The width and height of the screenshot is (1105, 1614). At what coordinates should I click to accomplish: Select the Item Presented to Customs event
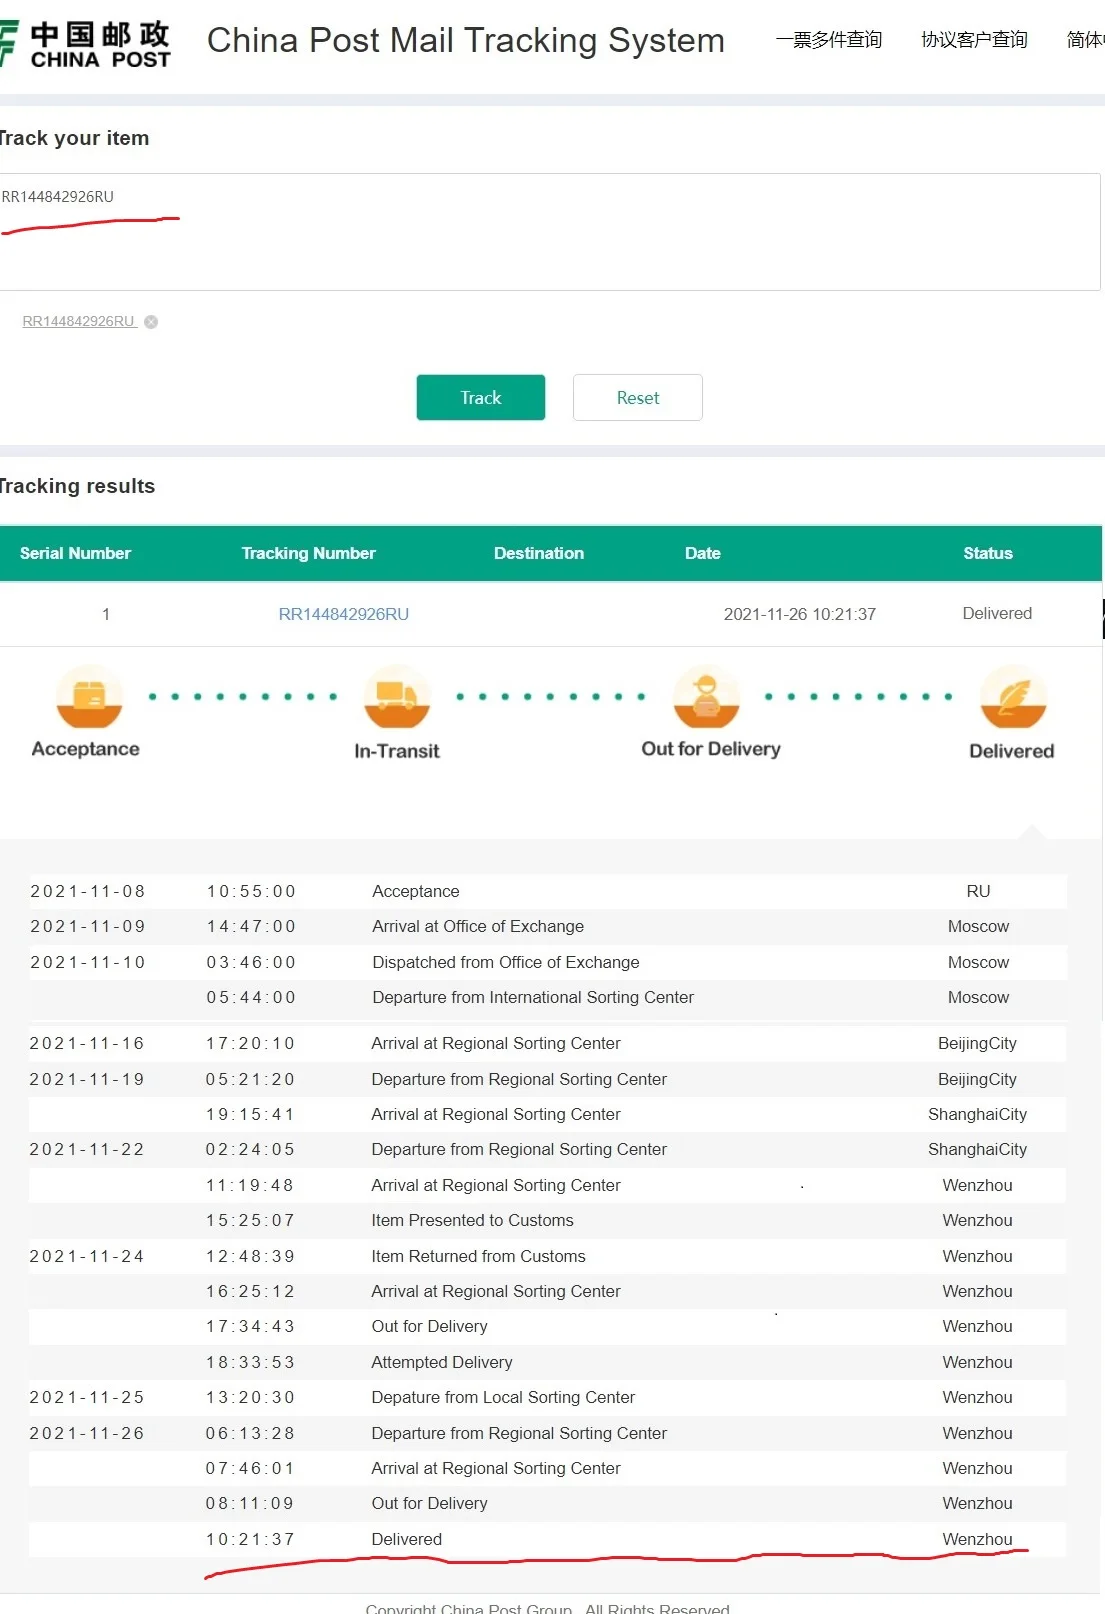(548, 1220)
